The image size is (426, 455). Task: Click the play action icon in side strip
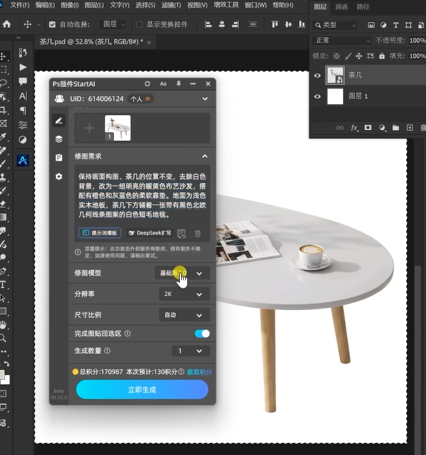pos(23,67)
